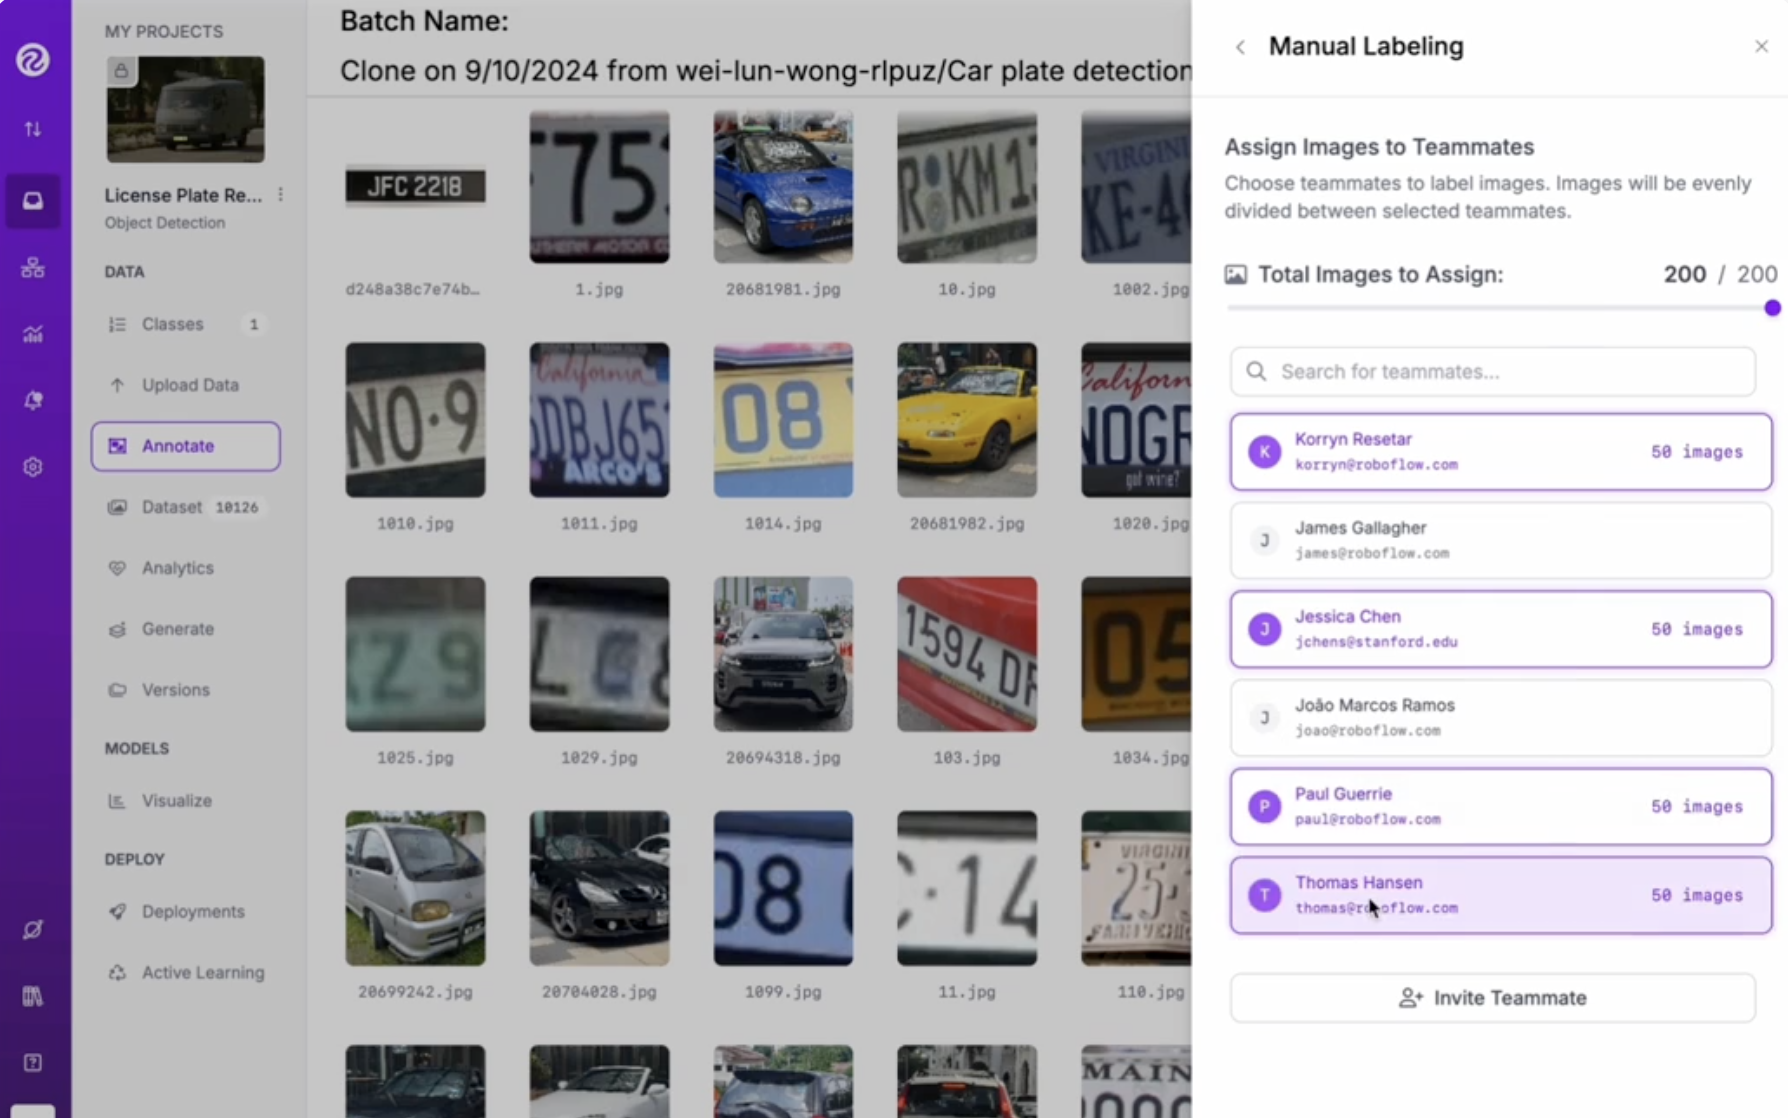
Task: Open the Roboflow logo home icon
Action: pos(32,60)
